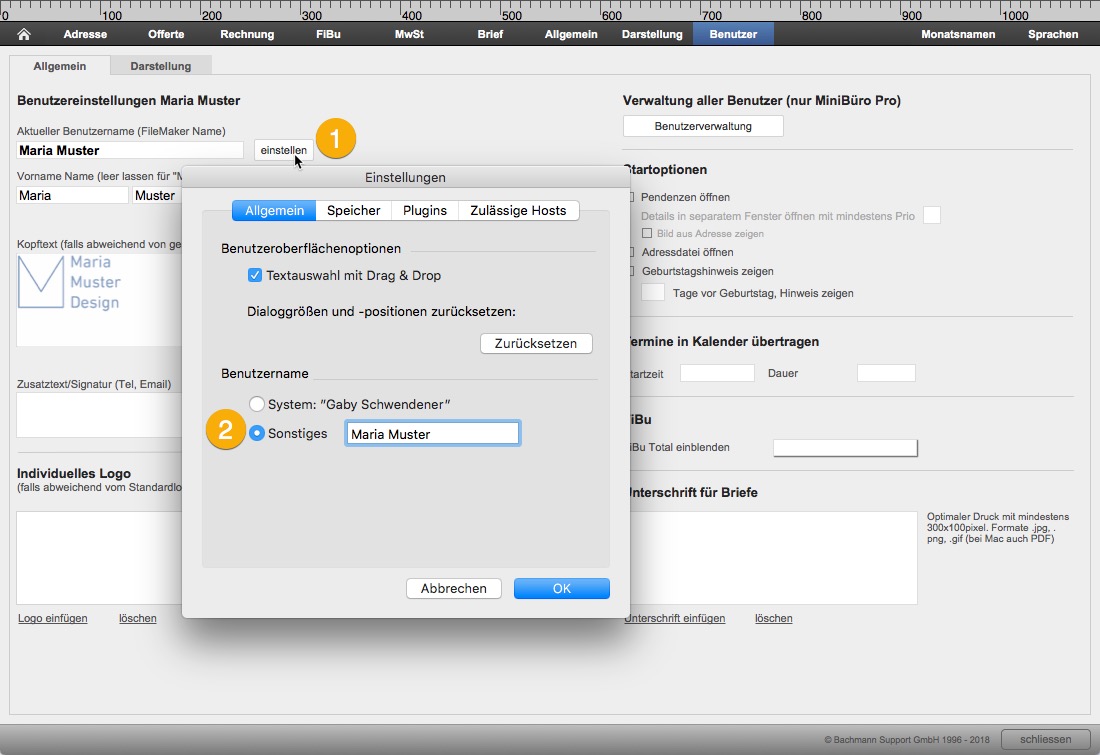The image size is (1100, 755).
Task: Click the einstellen button next to username
Action: tap(283, 150)
